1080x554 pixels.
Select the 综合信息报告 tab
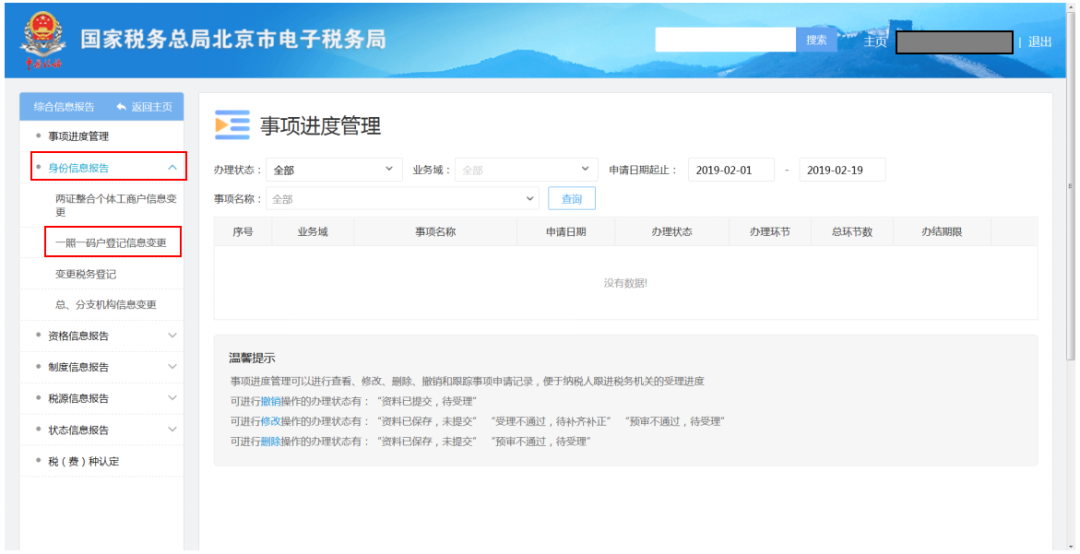coord(64,107)
